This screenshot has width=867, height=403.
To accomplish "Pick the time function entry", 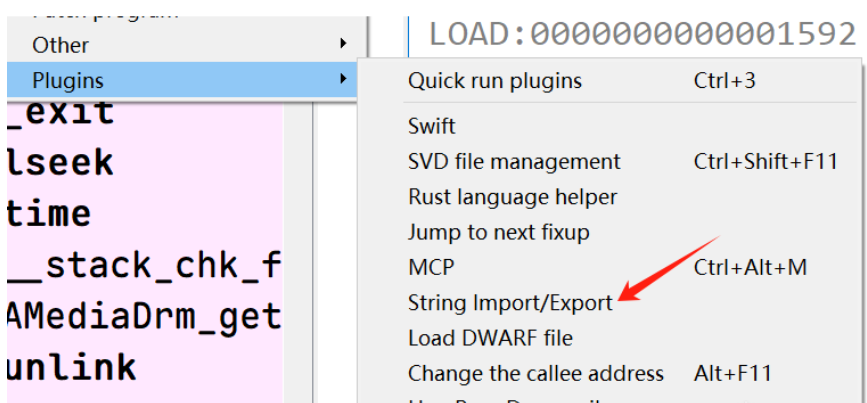I will [49, 213].
